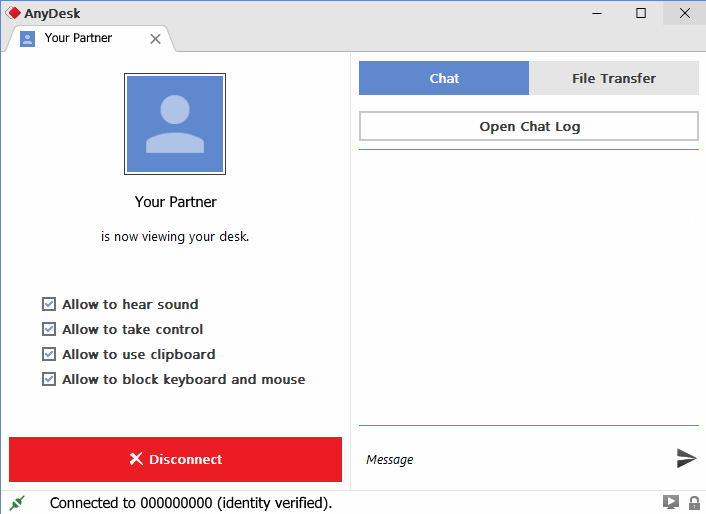Open Chat Log
This screenshot has width=706, height=514.
pos(529,126)
